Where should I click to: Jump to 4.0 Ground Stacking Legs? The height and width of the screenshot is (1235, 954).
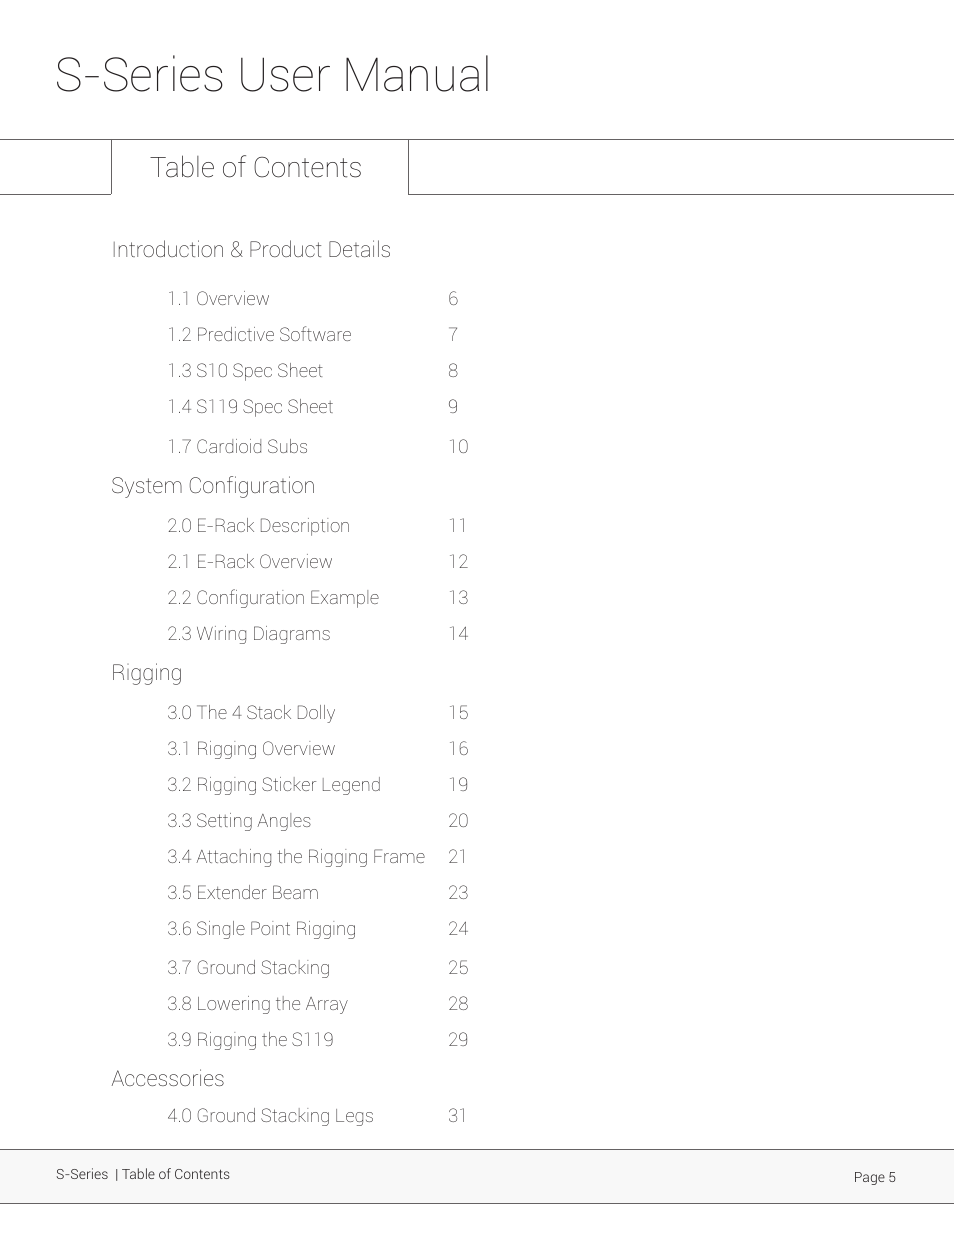270,1116
